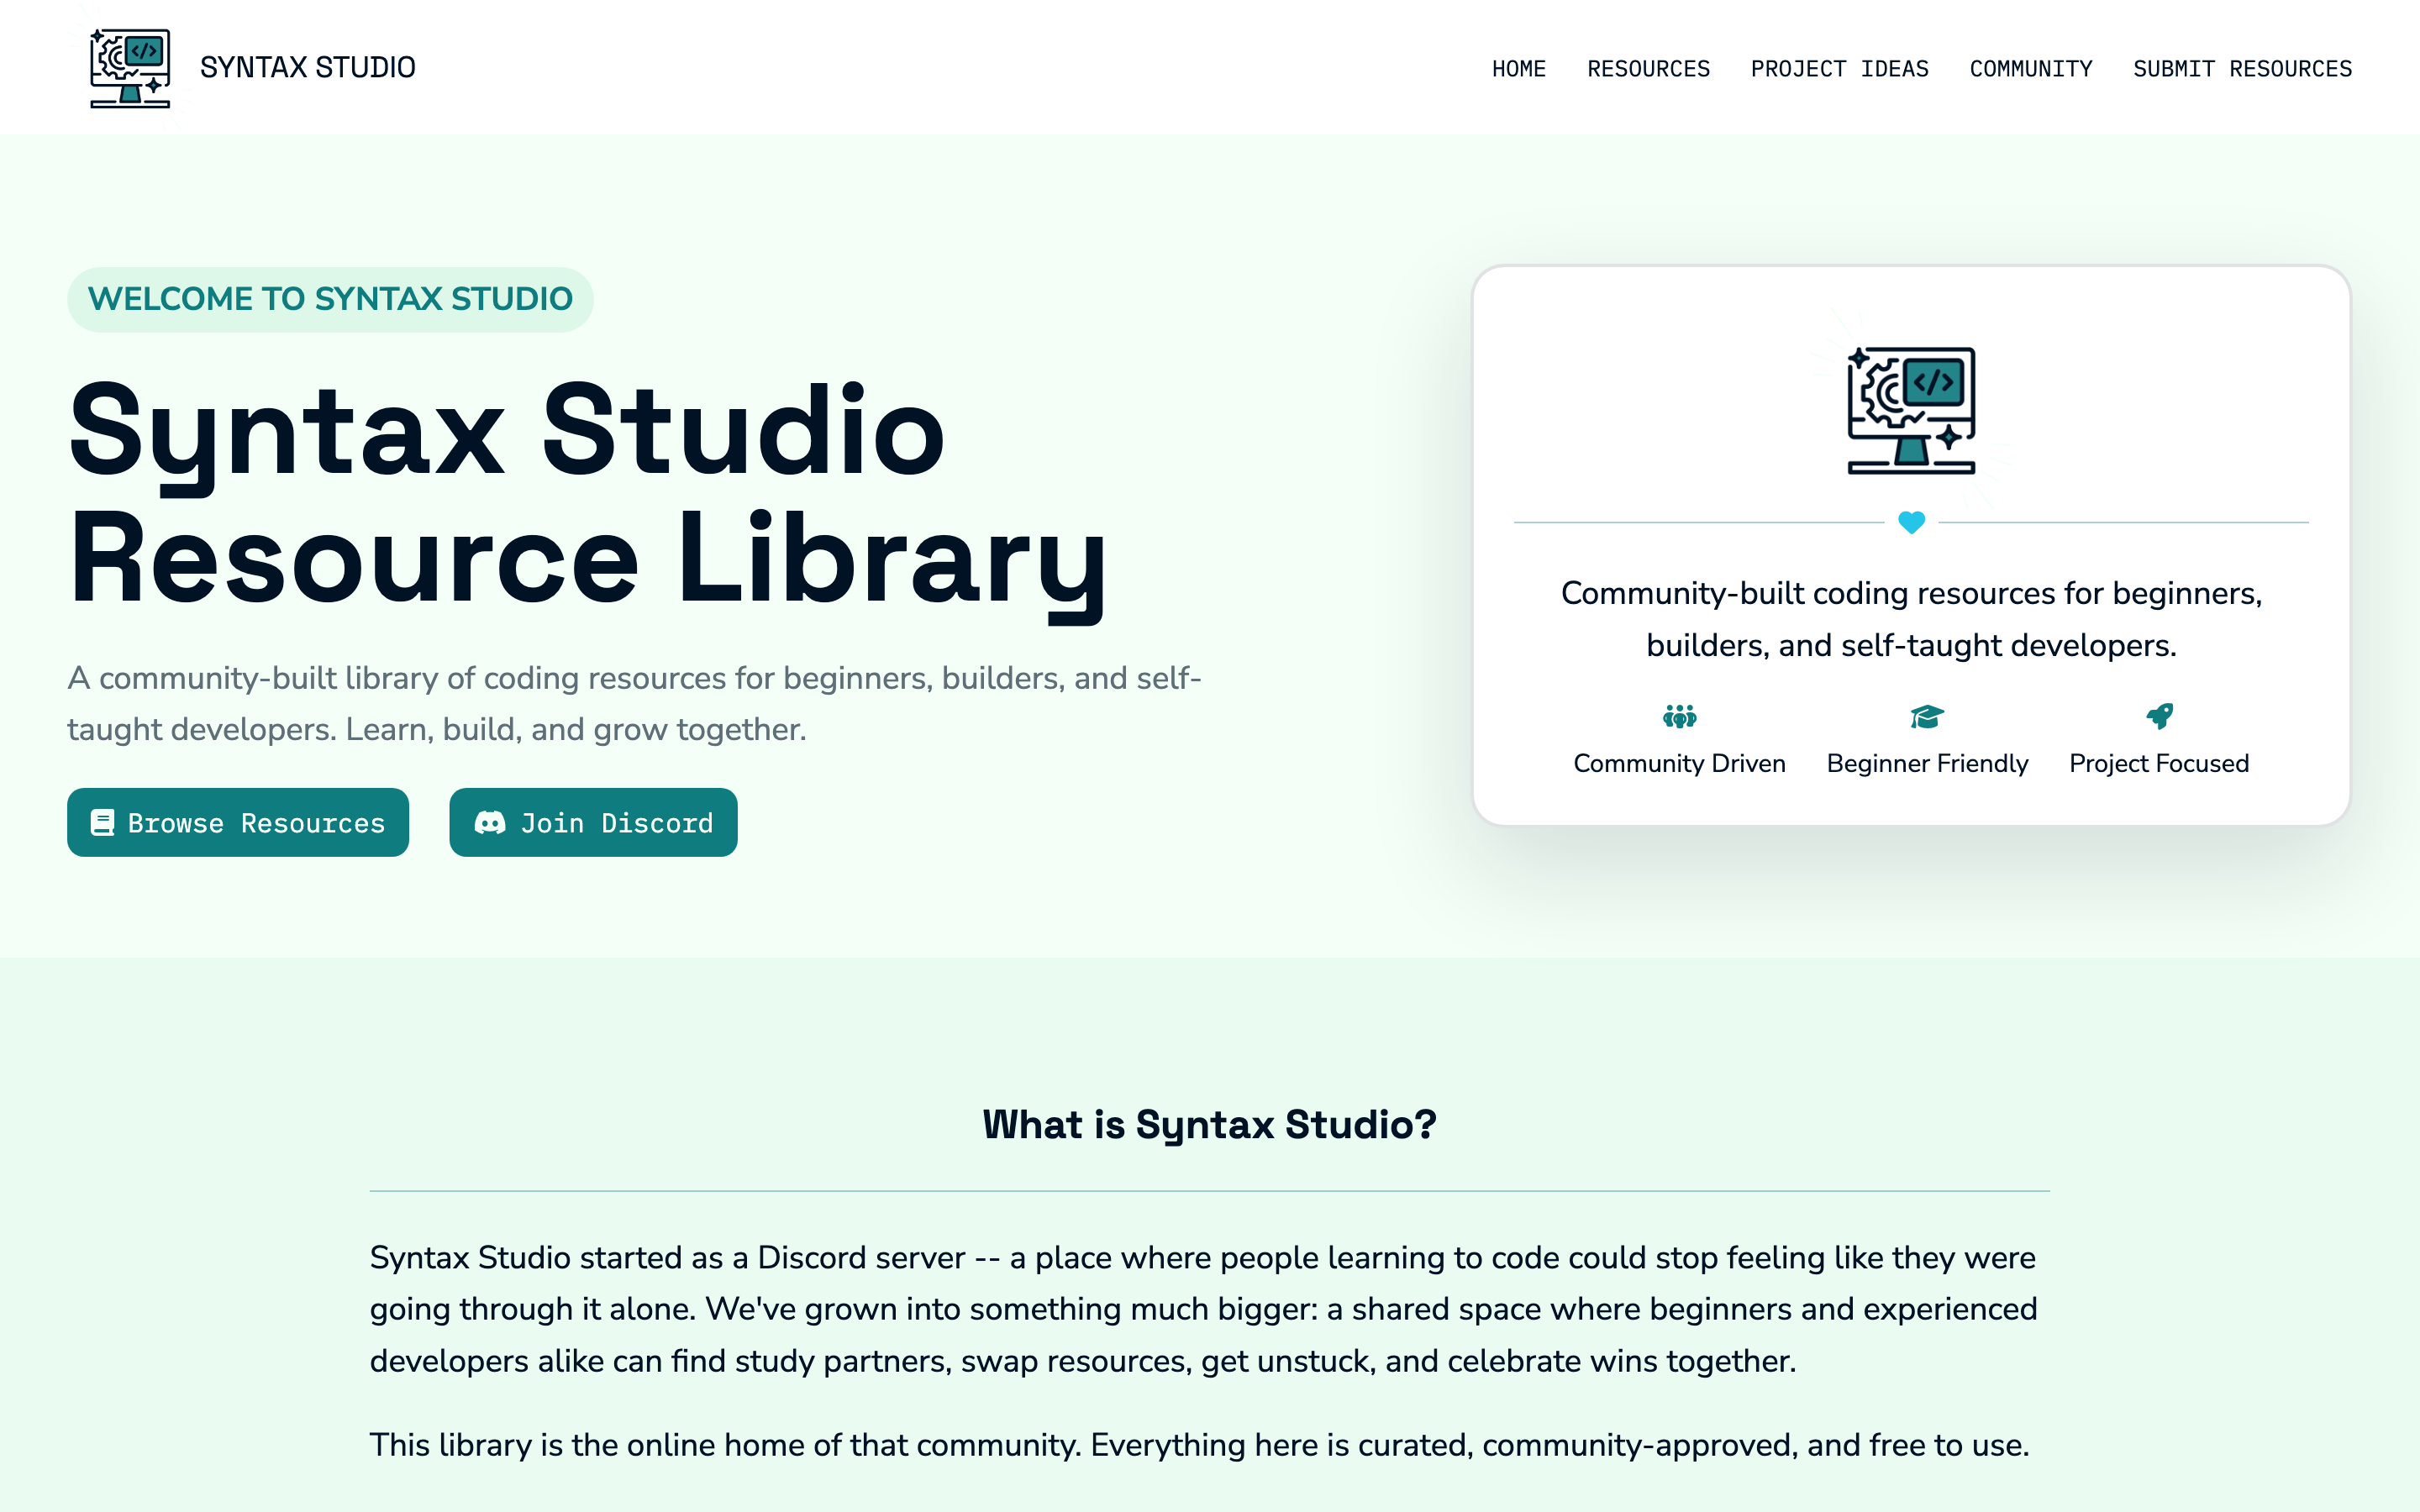Click card text 'Community-built coding resources for beginners'
Screen dimensions: 2420x1512
[1911, 619]
